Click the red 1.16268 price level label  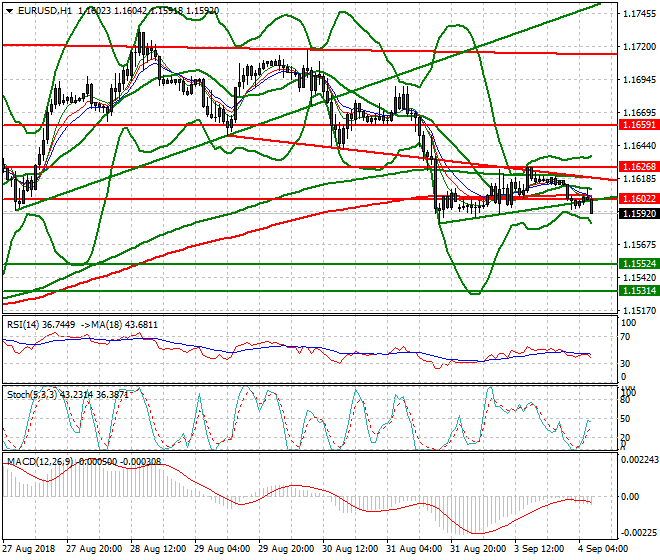click(x=639, y=167)
